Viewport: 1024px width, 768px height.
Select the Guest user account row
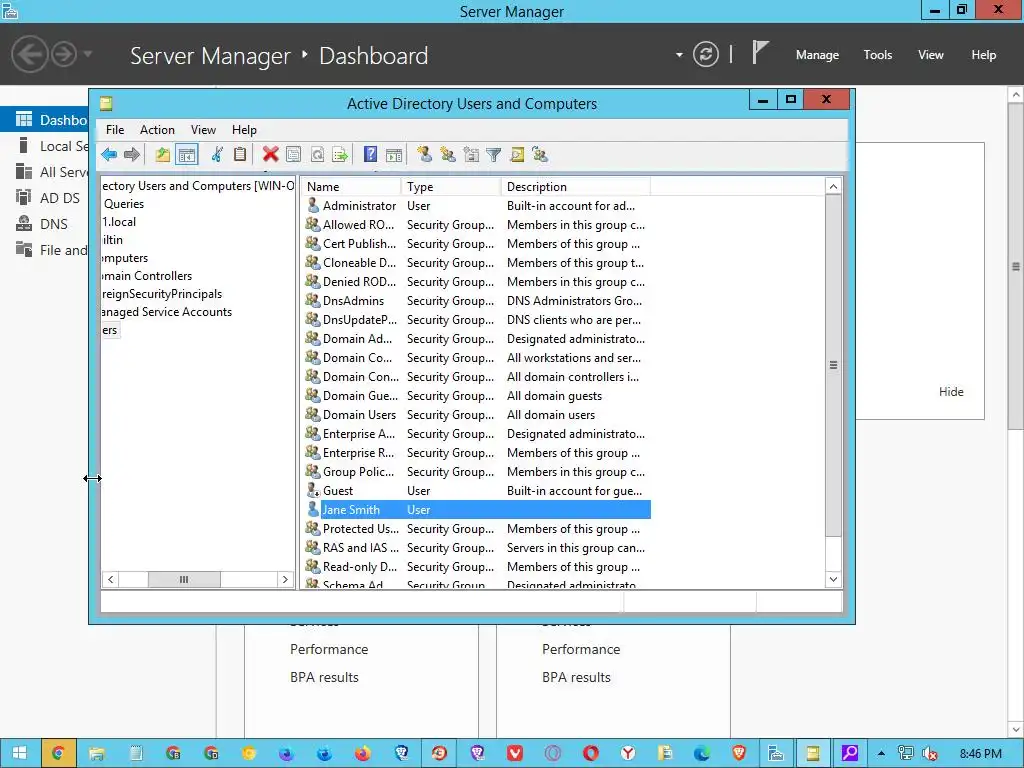(x=477, y=490)
